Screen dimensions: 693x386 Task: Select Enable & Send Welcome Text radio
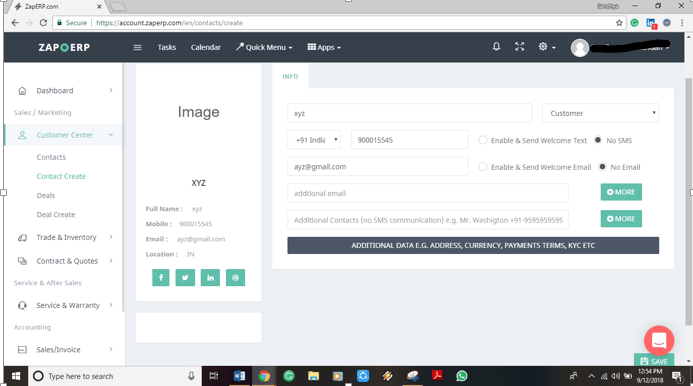click(x=483, y=140)
